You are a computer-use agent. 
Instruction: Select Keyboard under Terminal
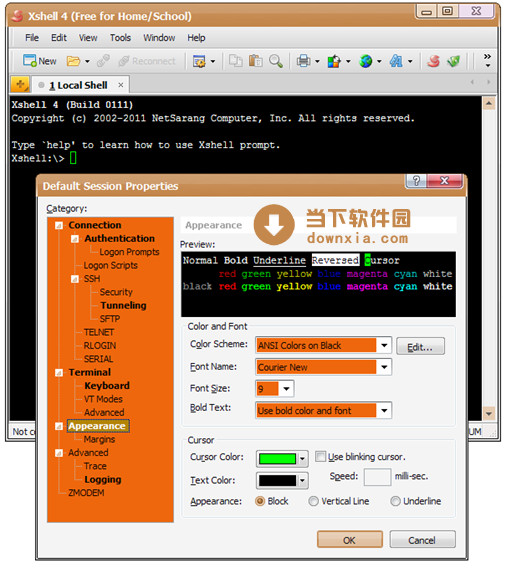[107, 386]
